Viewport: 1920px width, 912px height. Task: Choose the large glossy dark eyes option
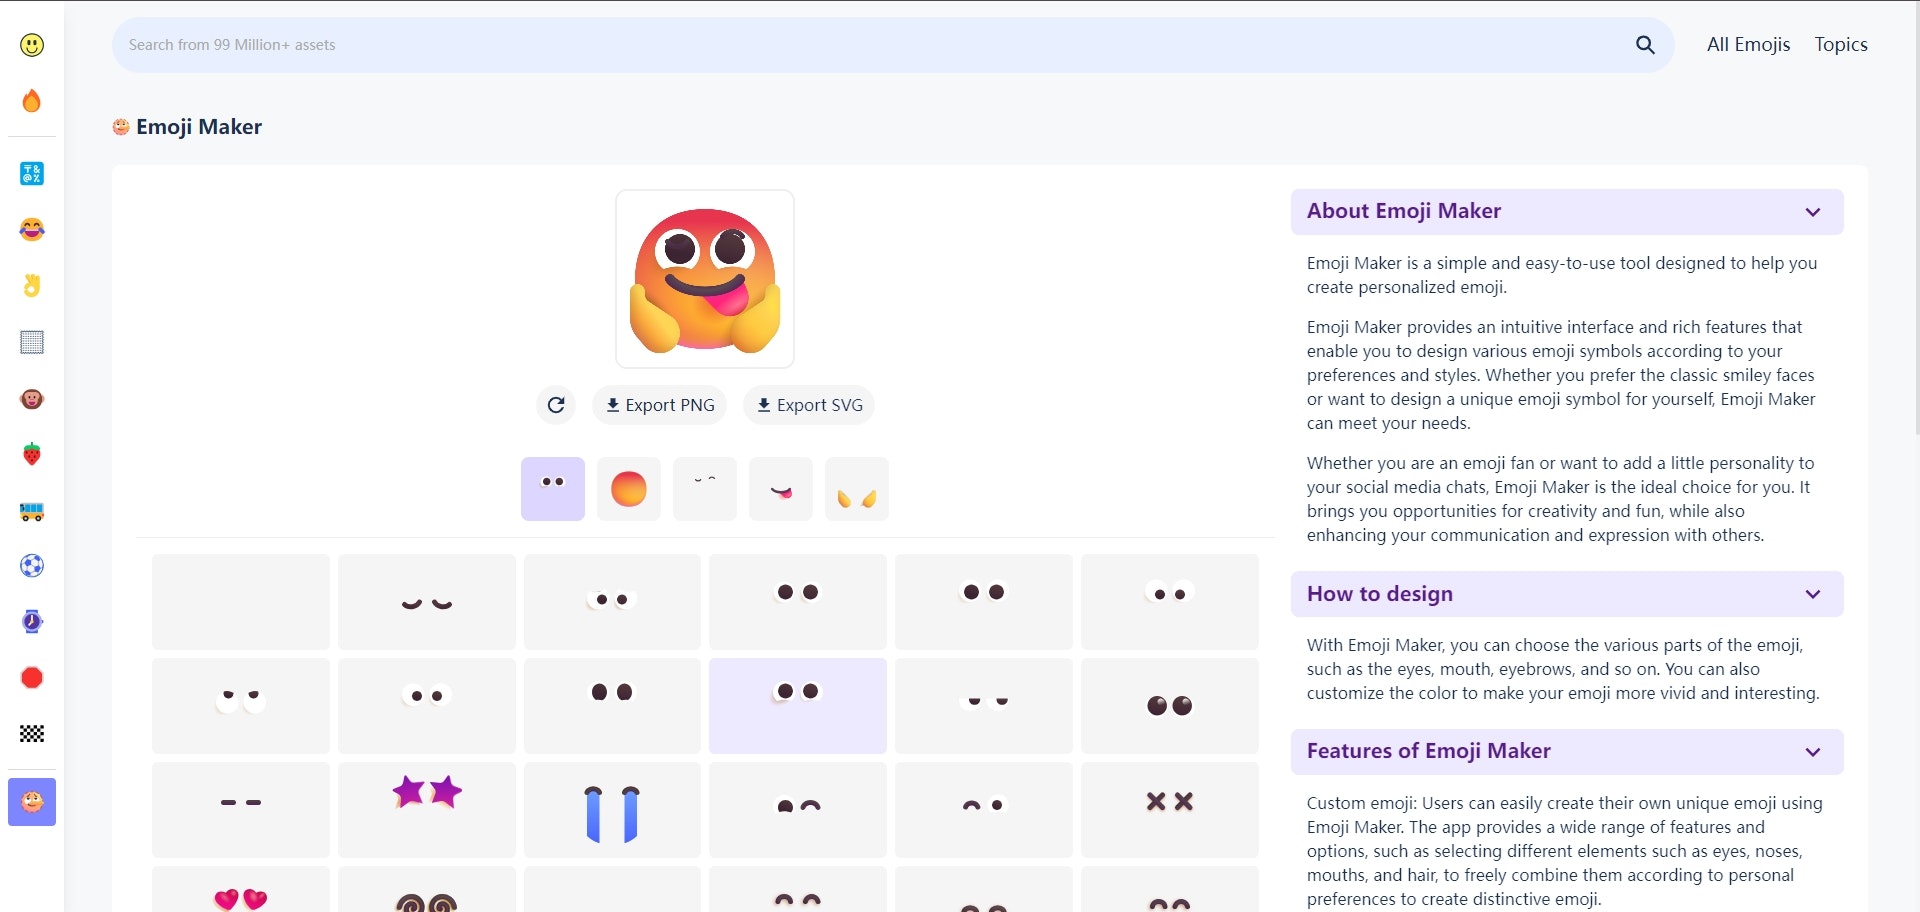[1170, 706]
